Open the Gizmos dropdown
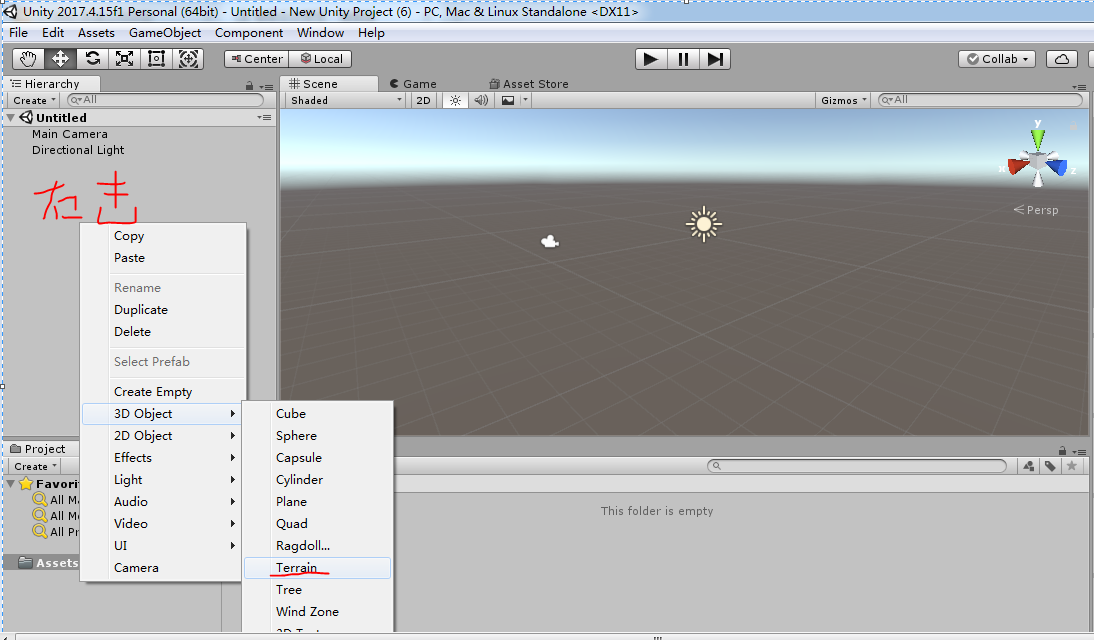Viewport: 1094px width, 640px height. point(843,100)
